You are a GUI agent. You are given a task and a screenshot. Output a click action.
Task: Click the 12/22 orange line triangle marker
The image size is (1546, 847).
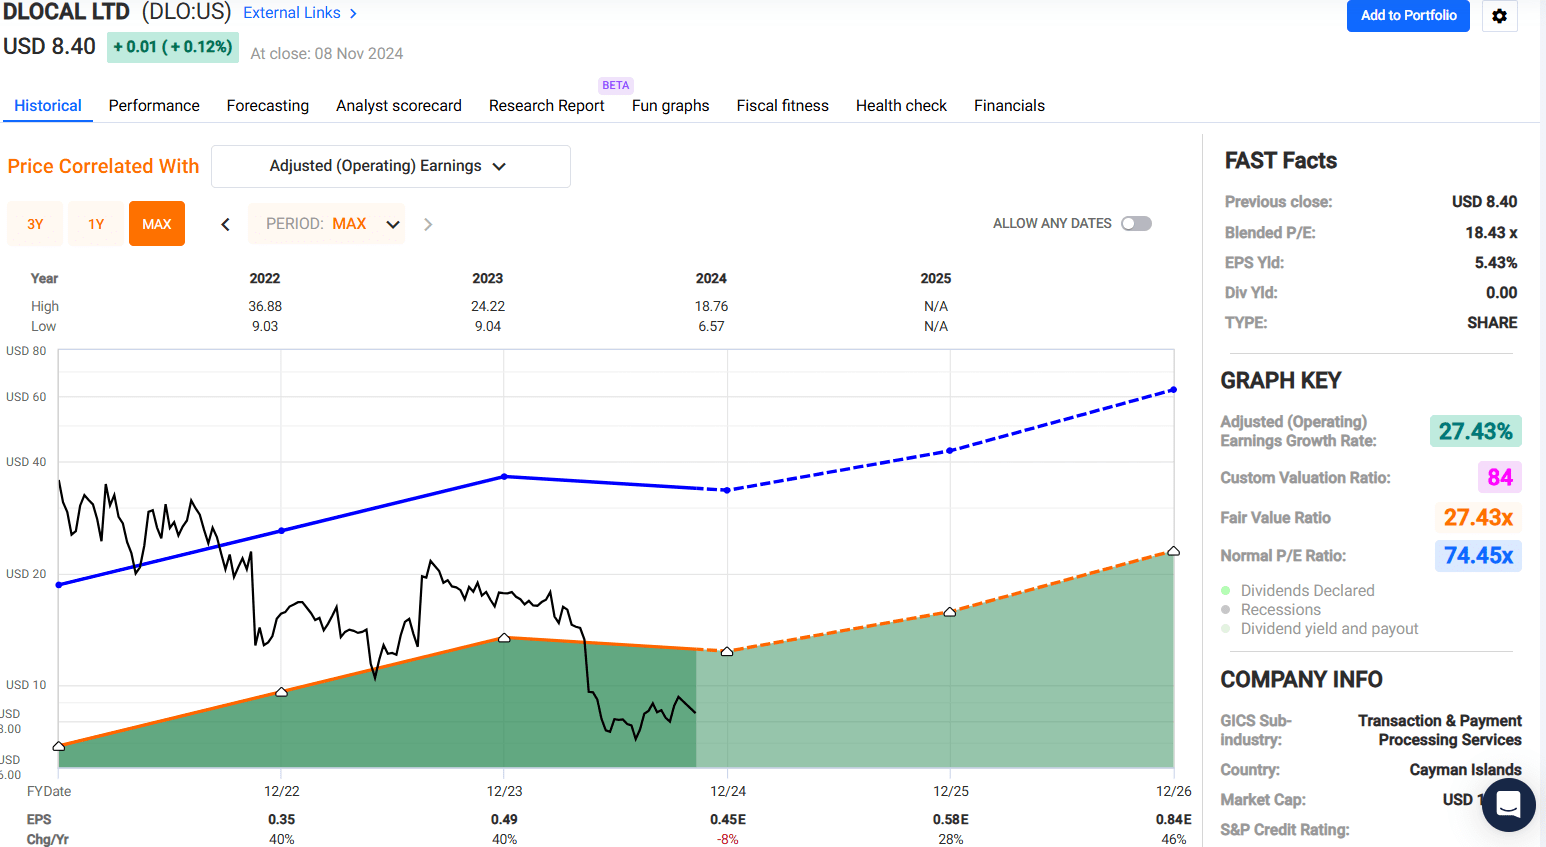click(x=281, y=691)
